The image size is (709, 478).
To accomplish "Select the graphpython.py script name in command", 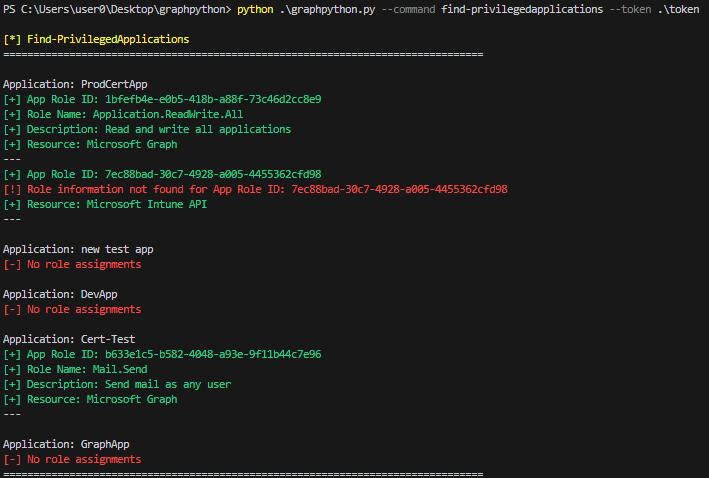I will click(326, 10).
